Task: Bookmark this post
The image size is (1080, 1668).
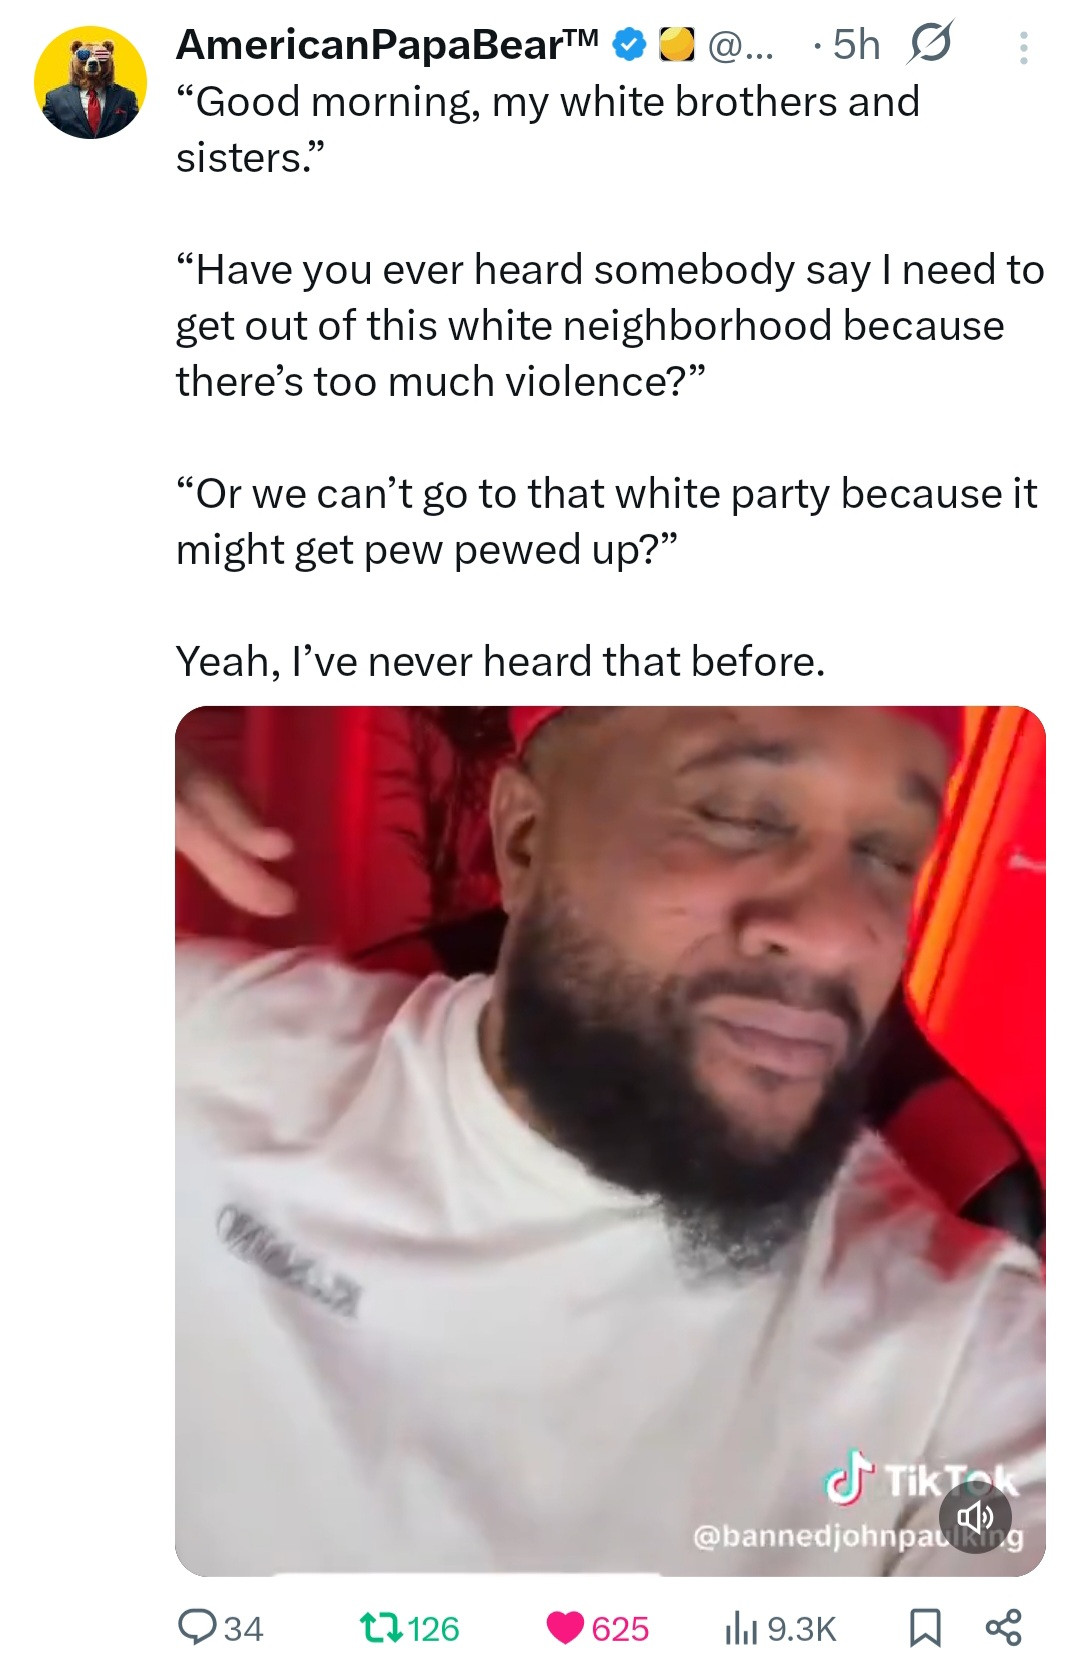Action: [x=924, y=1628]
